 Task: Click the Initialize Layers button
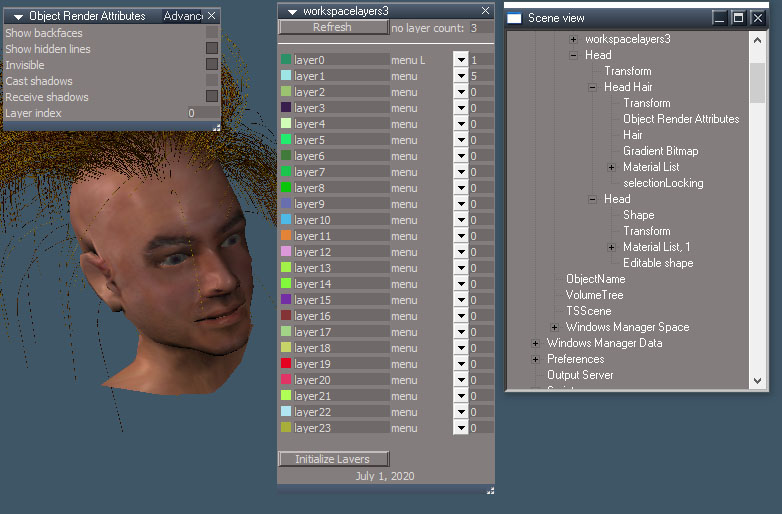tap(333, 459)
